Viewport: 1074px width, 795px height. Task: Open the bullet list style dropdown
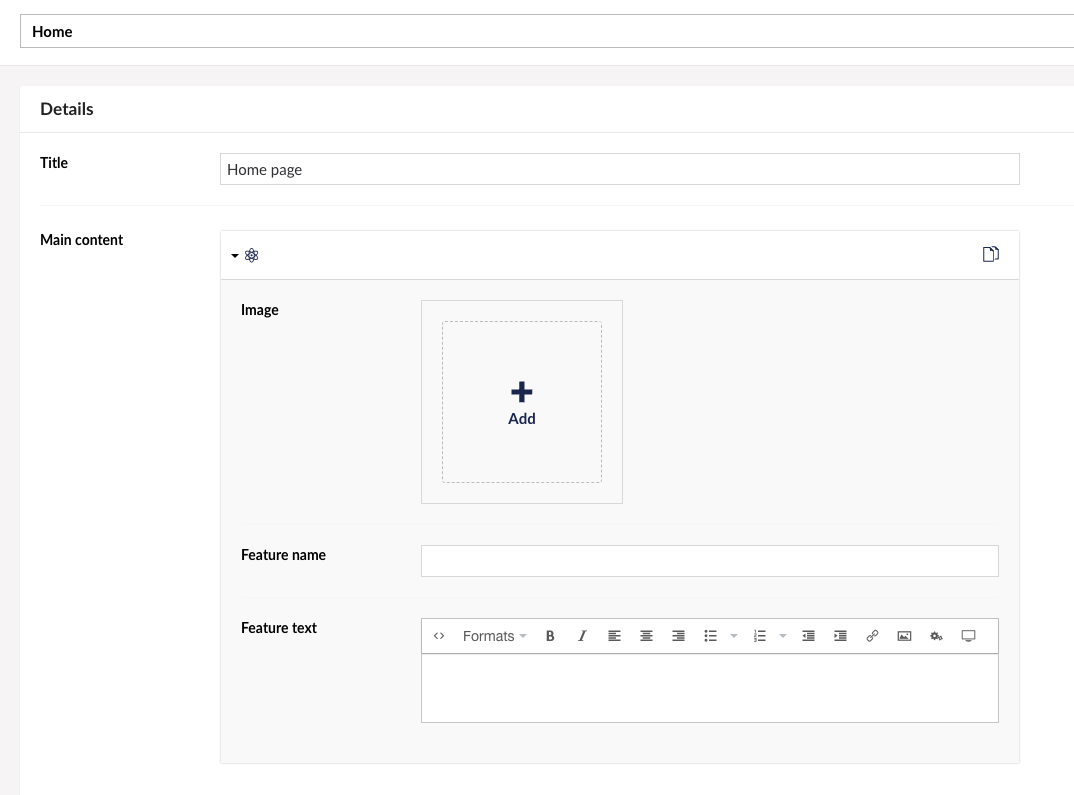(734, 636)
